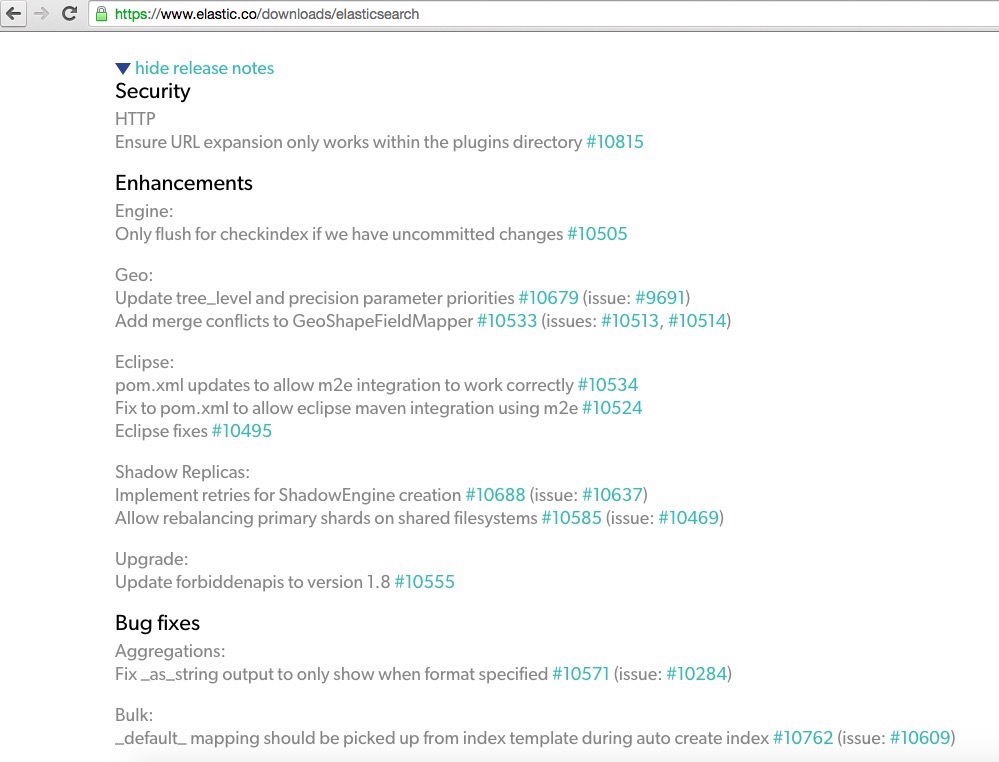Open issue #10513
The image size is (999, 762).
click(630, 320)
